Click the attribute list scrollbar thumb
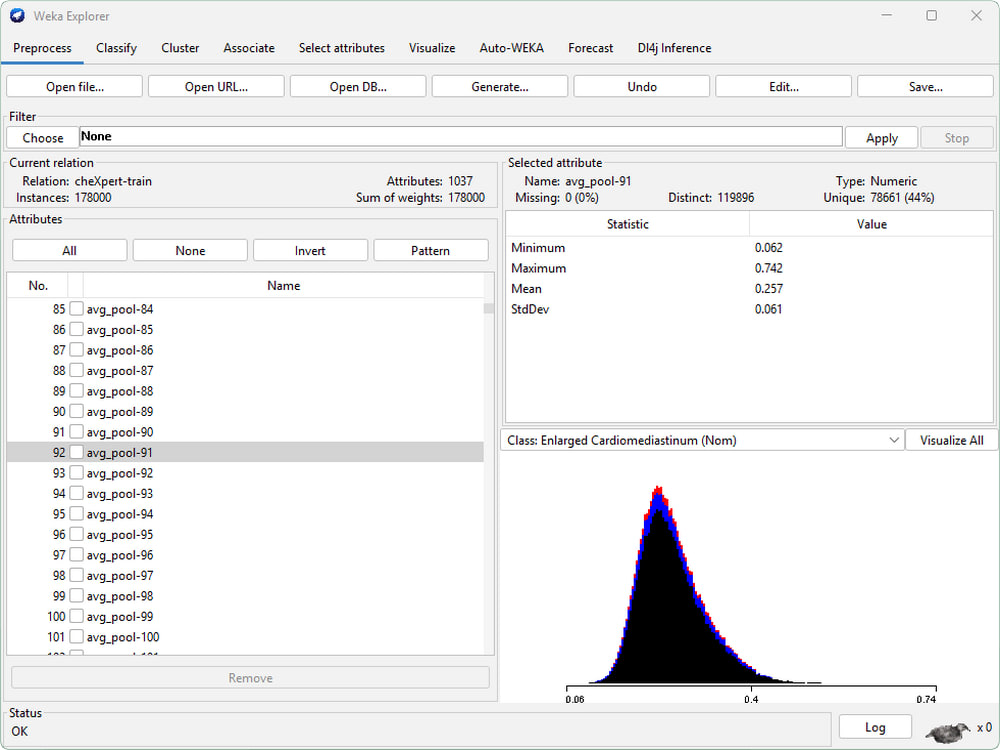Screen dimensions: 1000x750 coord(489,309)
